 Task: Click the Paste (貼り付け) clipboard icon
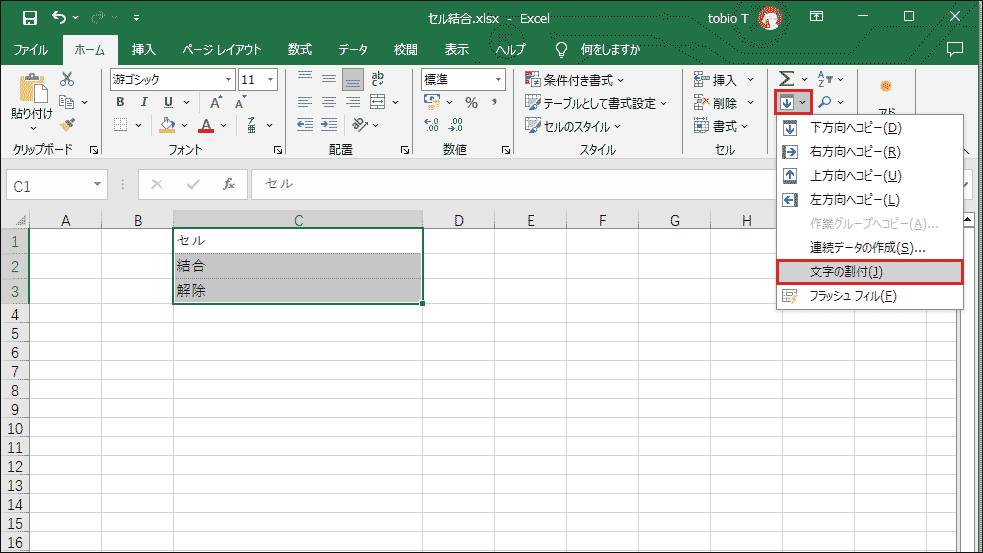(32, 88)
